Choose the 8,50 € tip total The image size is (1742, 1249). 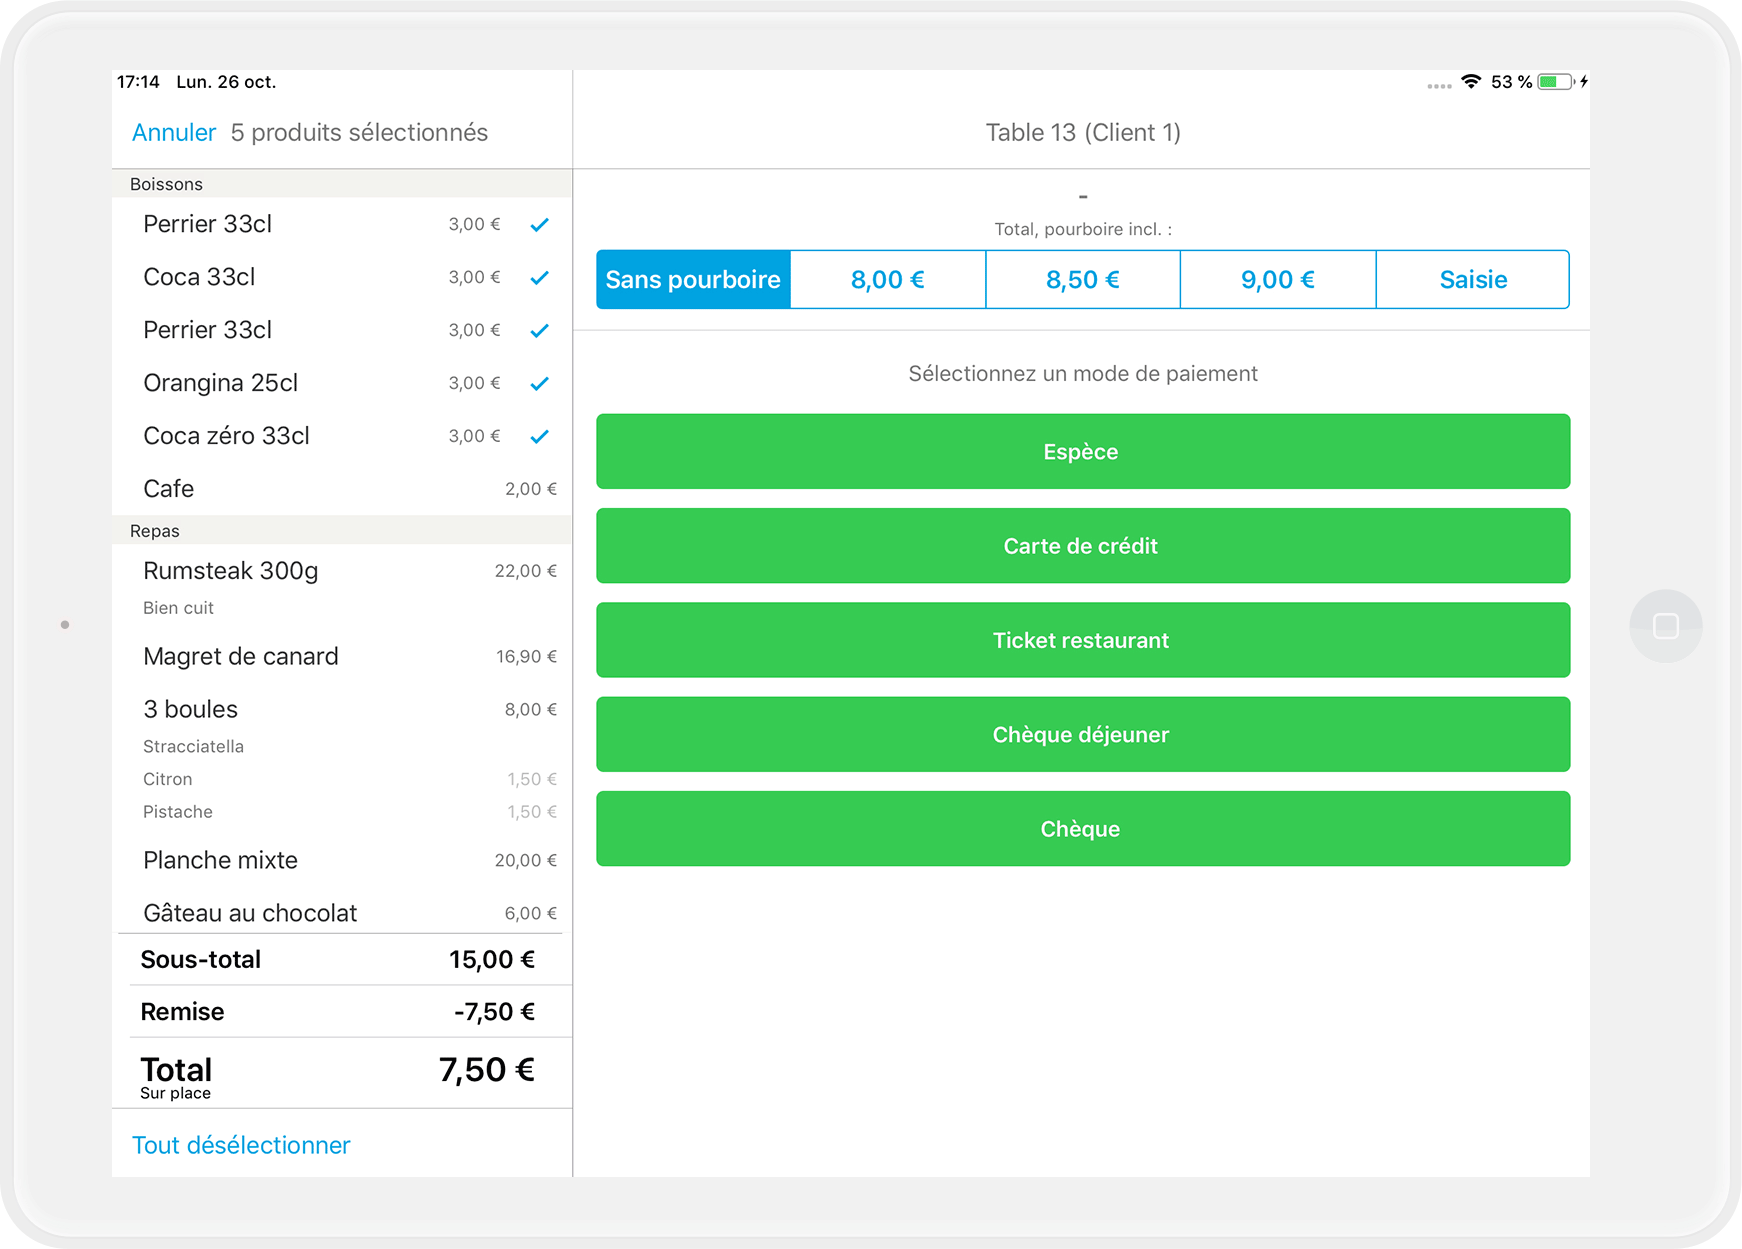tap(1083, 280)
